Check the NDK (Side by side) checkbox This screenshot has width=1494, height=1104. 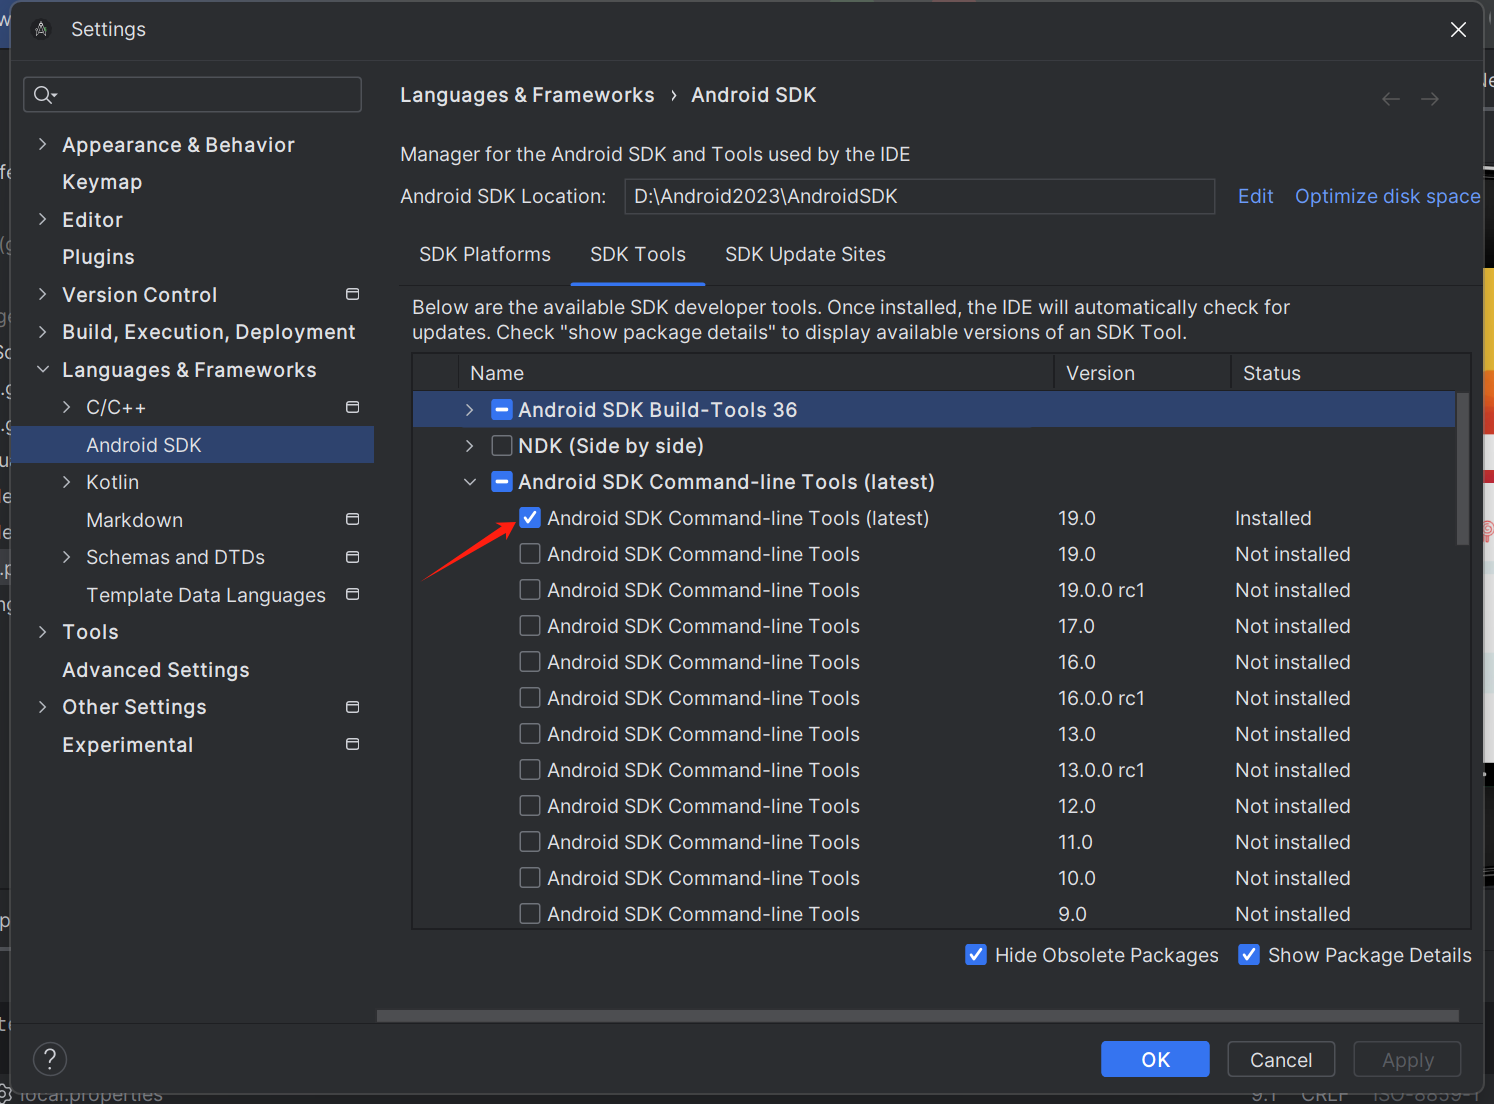[x=502, y=446]
